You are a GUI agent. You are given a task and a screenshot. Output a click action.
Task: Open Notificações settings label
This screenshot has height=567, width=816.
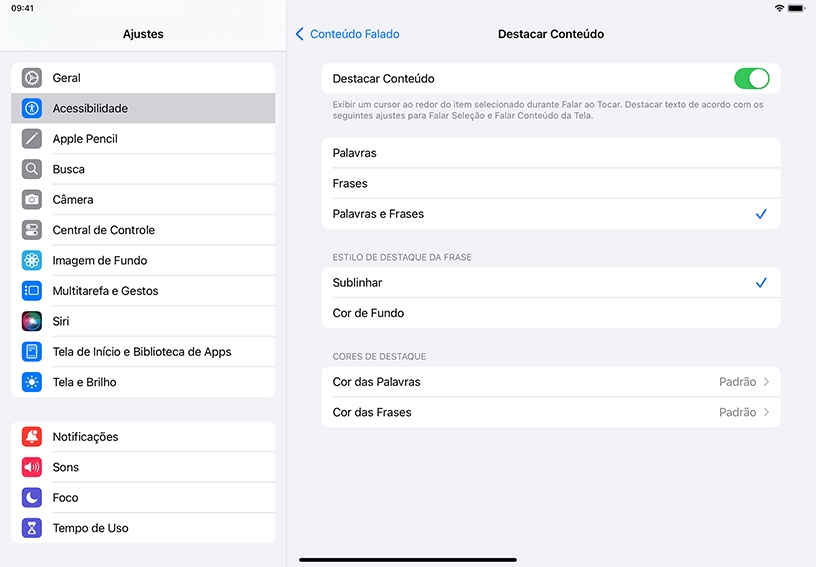coord(85,437)
